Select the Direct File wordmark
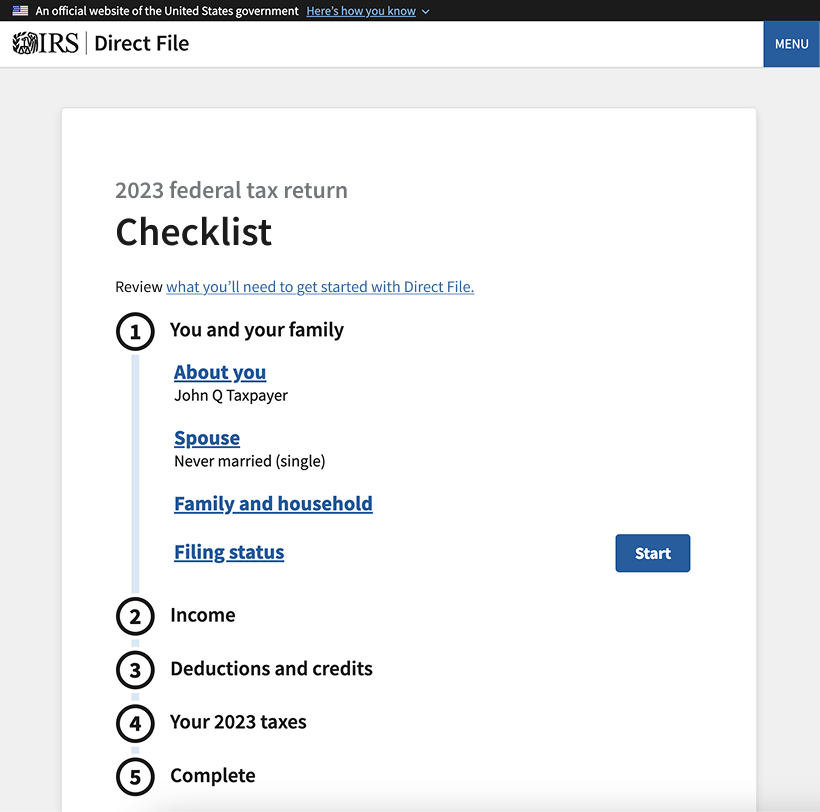 143,43
